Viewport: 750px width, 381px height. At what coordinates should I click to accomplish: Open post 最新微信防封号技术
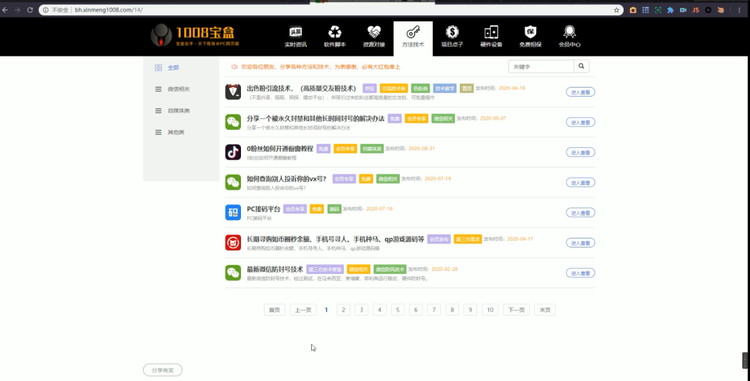point(275,269)
